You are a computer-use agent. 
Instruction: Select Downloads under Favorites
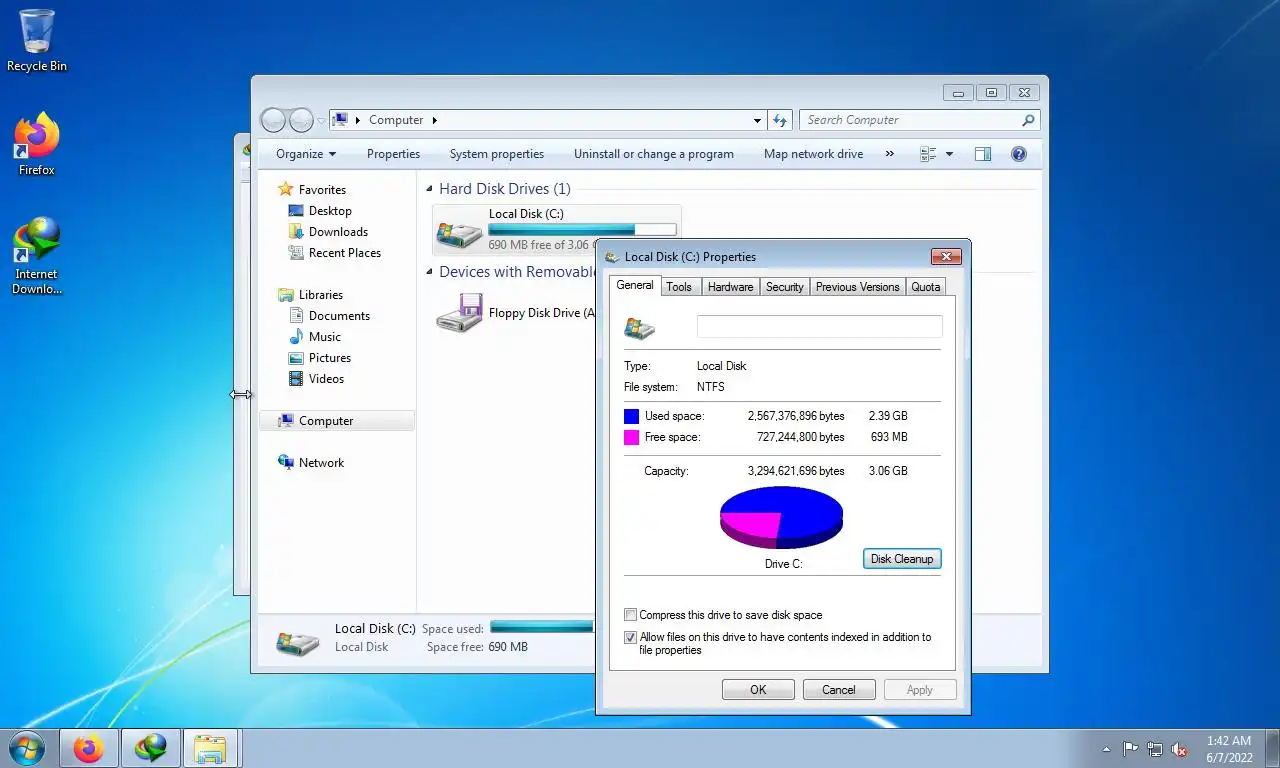pos(338,232)
